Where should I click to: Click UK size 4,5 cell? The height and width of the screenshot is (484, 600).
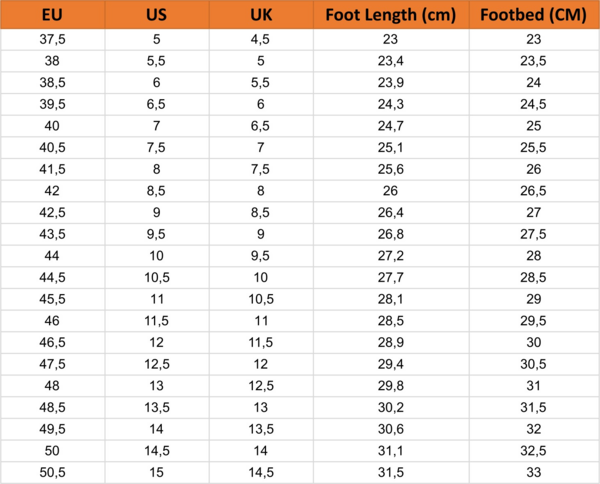(x=259, y=38)
